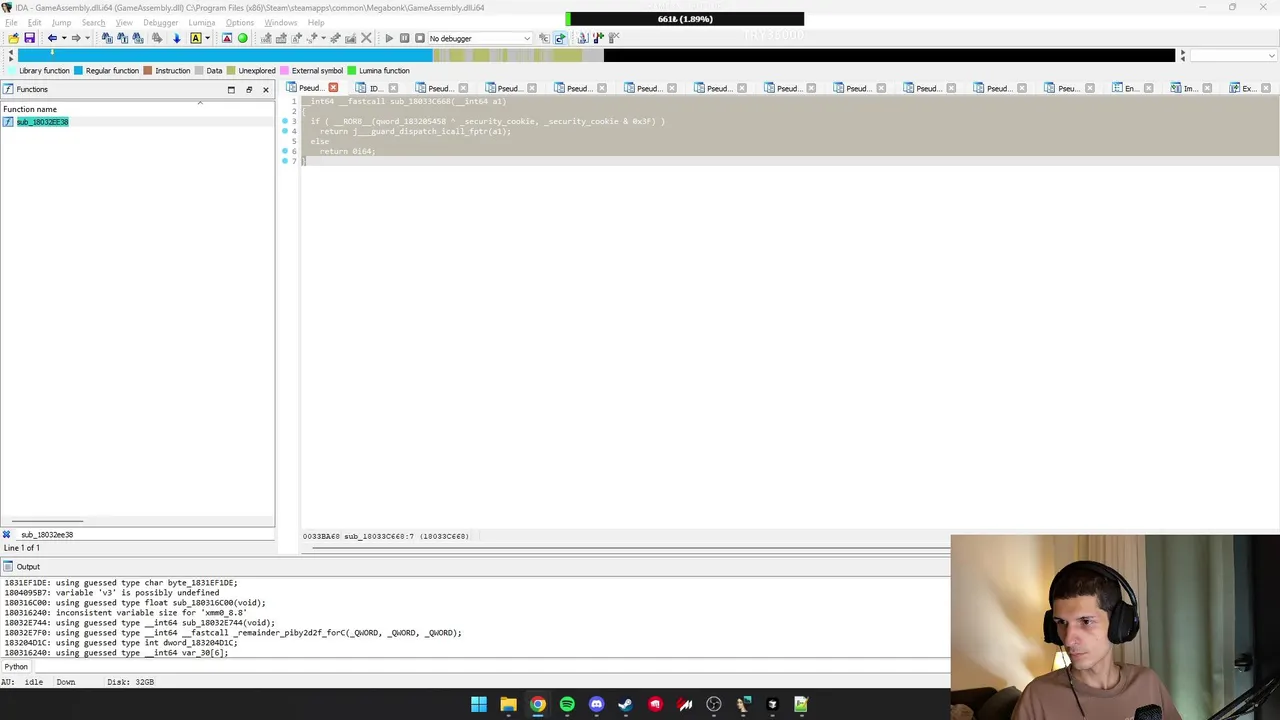The height and width of the screenshot is (720, 1280).
Task: Open dropdown beside yellow 'A' icon
Action: coord(207,38)
